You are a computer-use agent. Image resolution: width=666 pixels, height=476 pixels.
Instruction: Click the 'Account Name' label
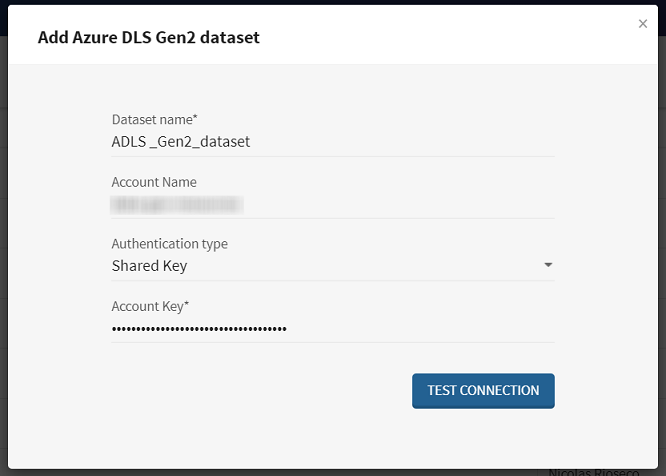pos(154,182)
